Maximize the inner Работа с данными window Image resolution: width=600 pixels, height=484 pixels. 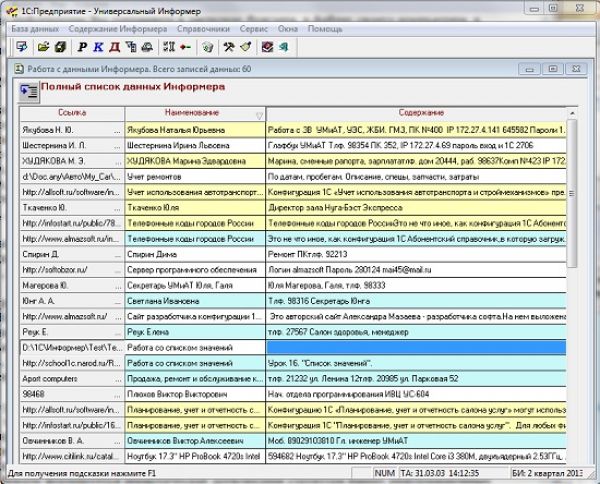click(552, 69)
